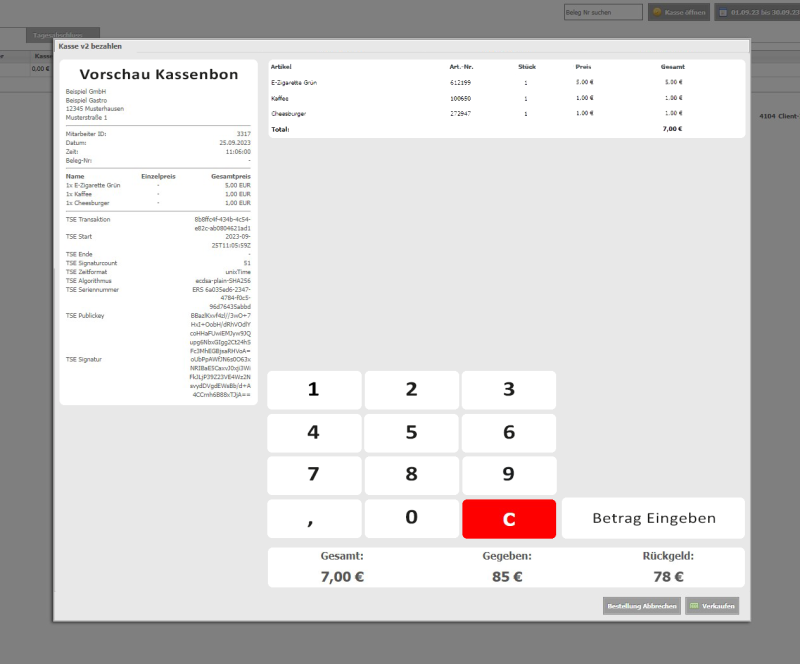Click article number 612199
800x664 pixels.
(460, 82)
